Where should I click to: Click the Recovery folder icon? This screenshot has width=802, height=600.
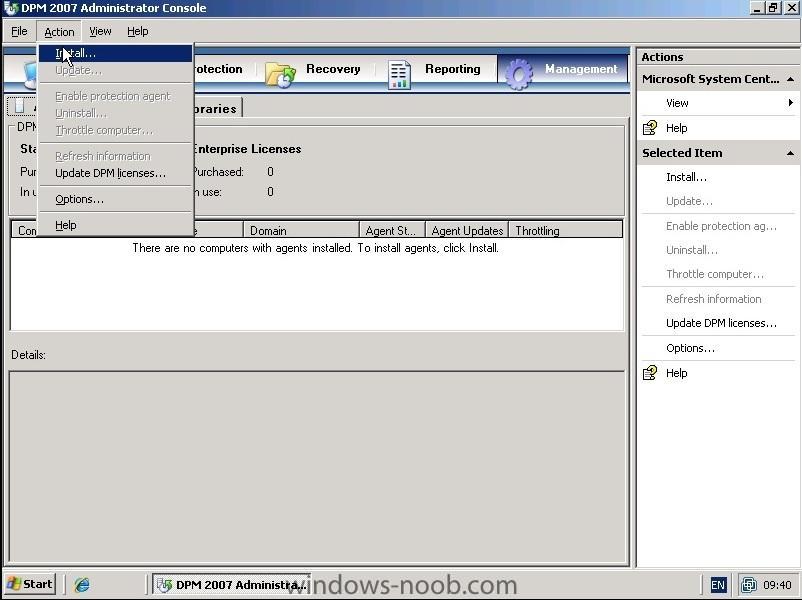coord(280,75)
